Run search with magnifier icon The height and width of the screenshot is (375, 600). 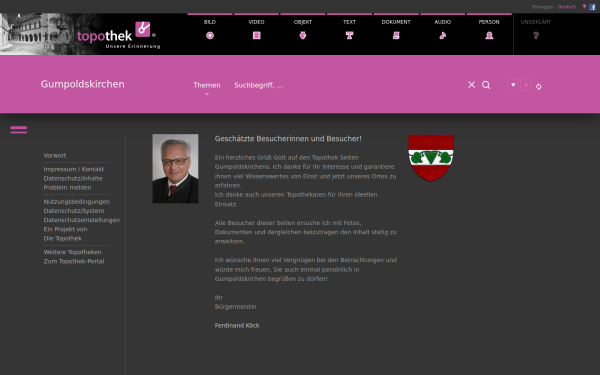point(486,85)
